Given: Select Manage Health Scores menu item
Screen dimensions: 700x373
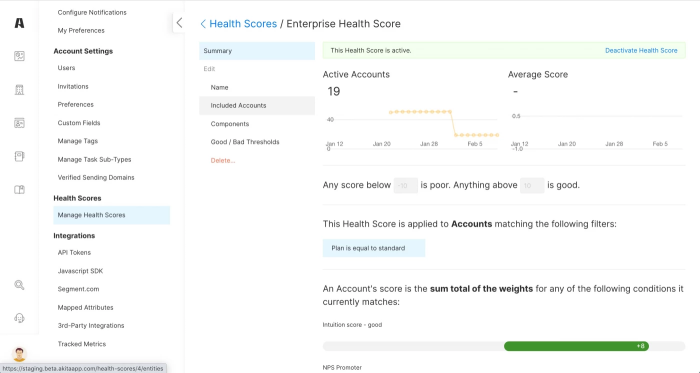Looking at the screenshot, I should pyautogui.click(x=112, y=215).
